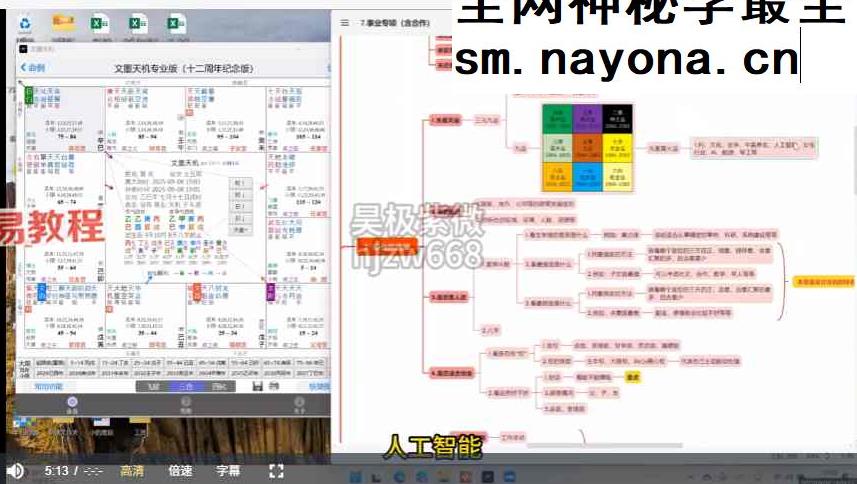Open the bottom dropdown in the chart center stack
This screenshot has height=484, width=857.
(x=239, y=230)
